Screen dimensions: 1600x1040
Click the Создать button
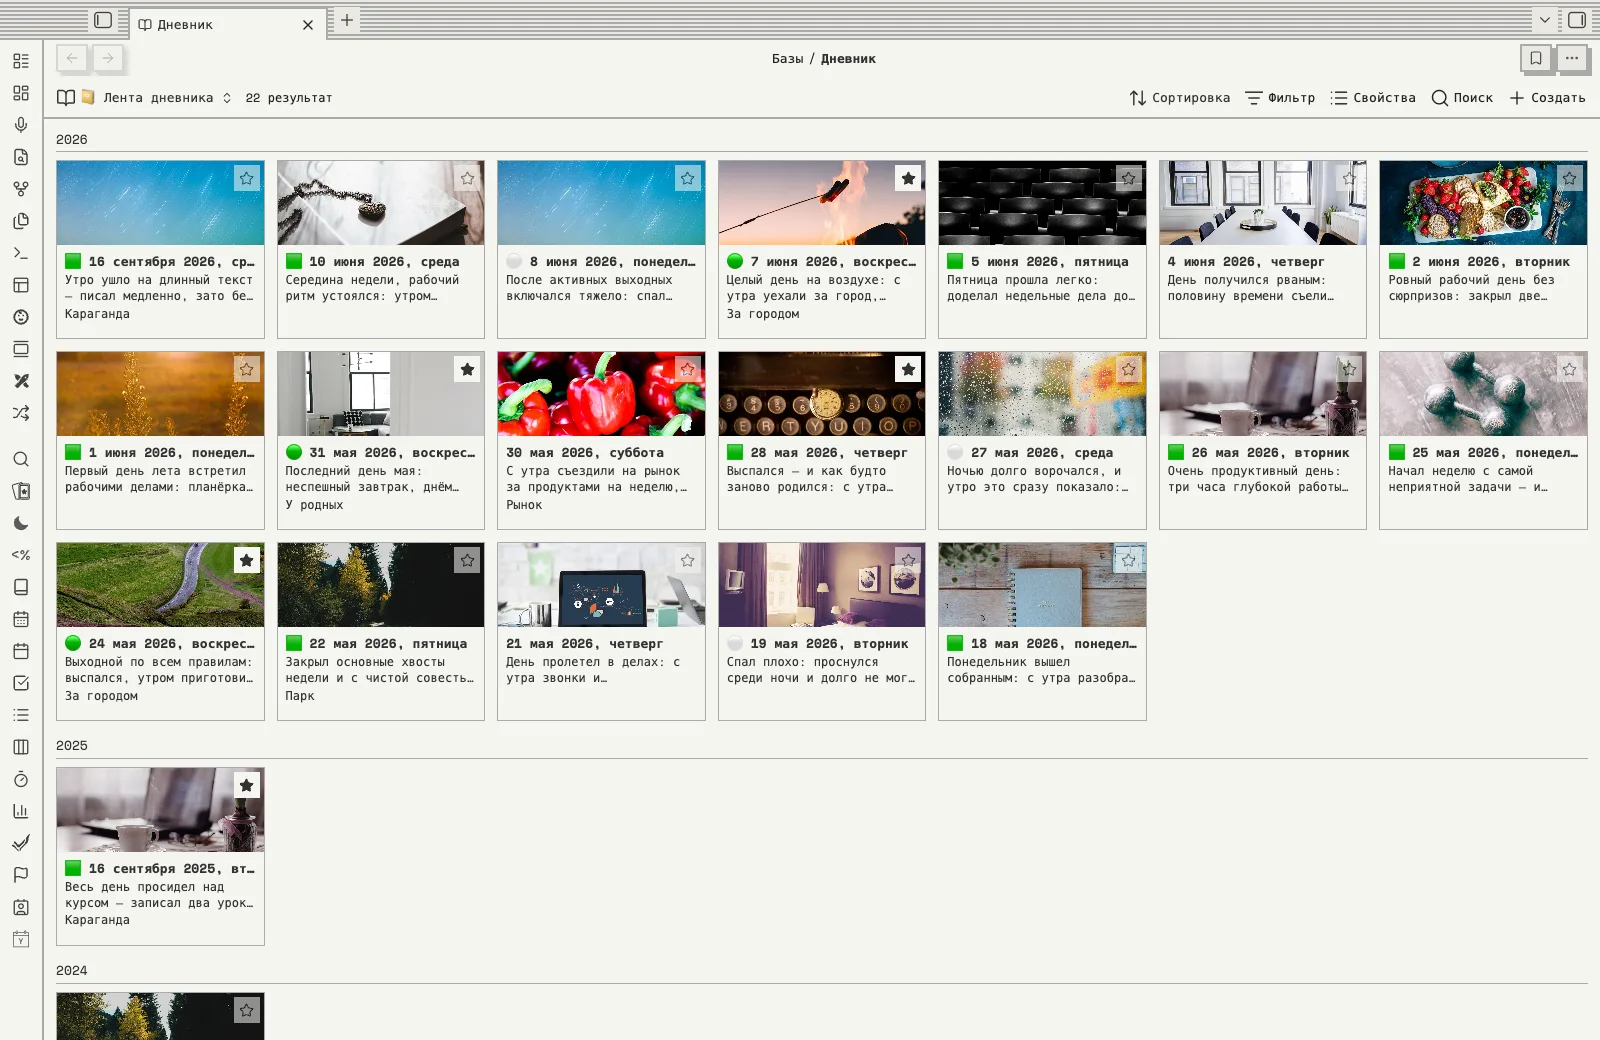pyautogui.click(x=1547, y=98)
